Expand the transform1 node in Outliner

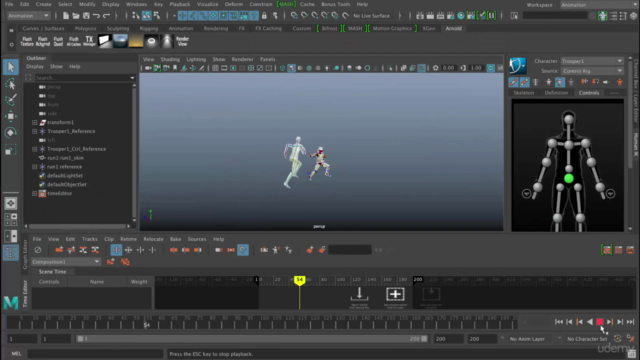tap(34, 122)
